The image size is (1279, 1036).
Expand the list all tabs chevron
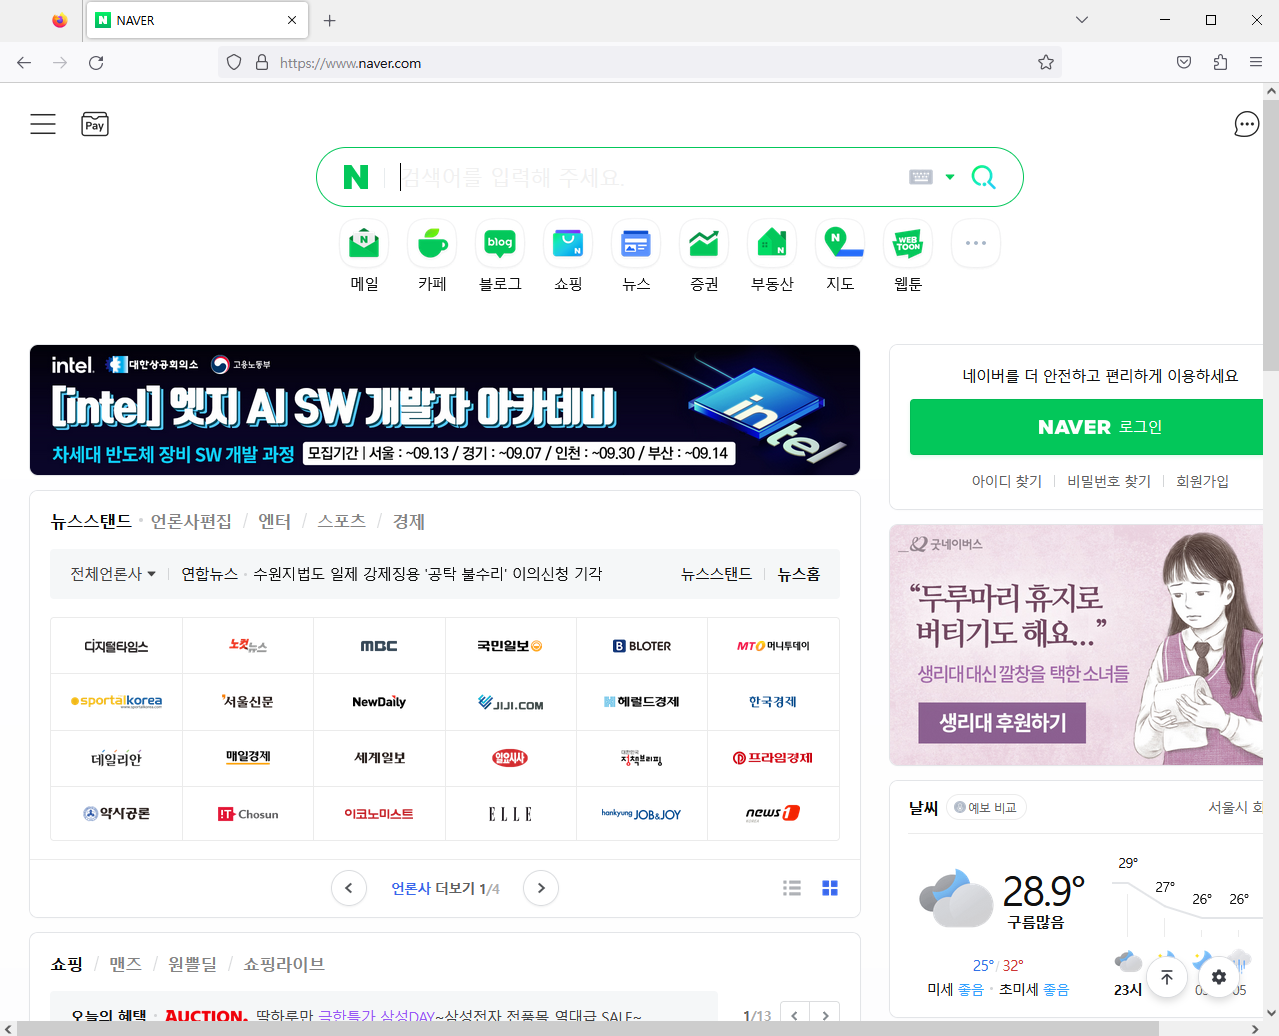click(x=1081, y=20)
